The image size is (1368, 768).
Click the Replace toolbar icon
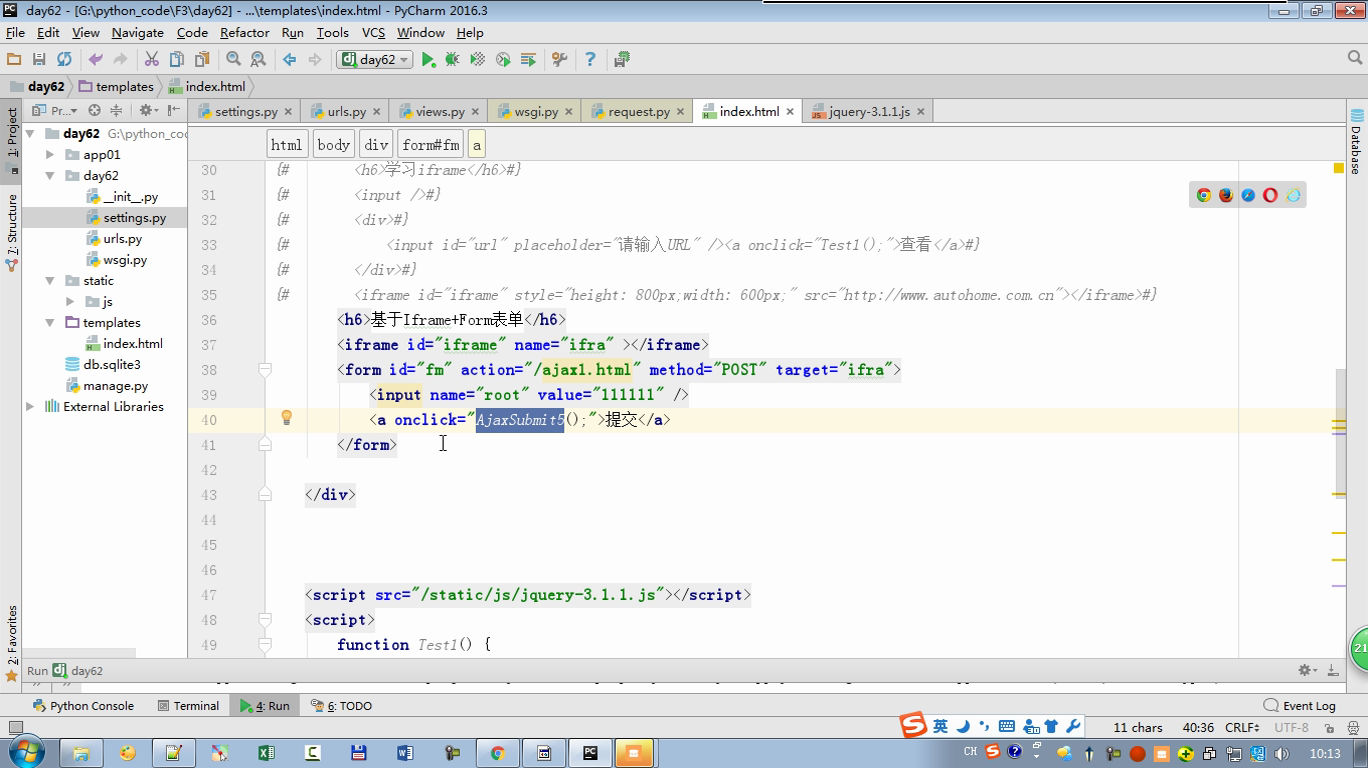coord(258,60)
